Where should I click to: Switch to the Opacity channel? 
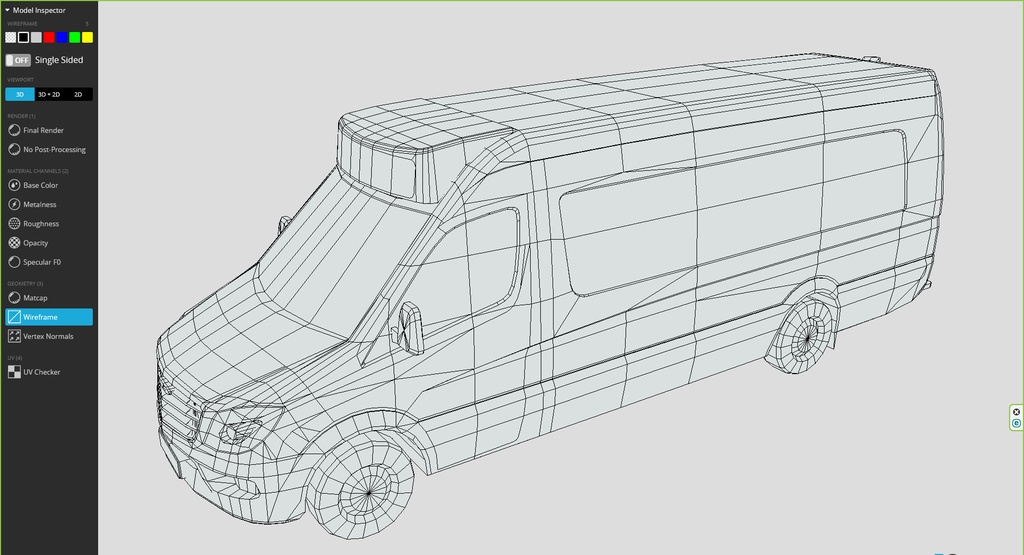pyautogui.click(x=35, y=242)
